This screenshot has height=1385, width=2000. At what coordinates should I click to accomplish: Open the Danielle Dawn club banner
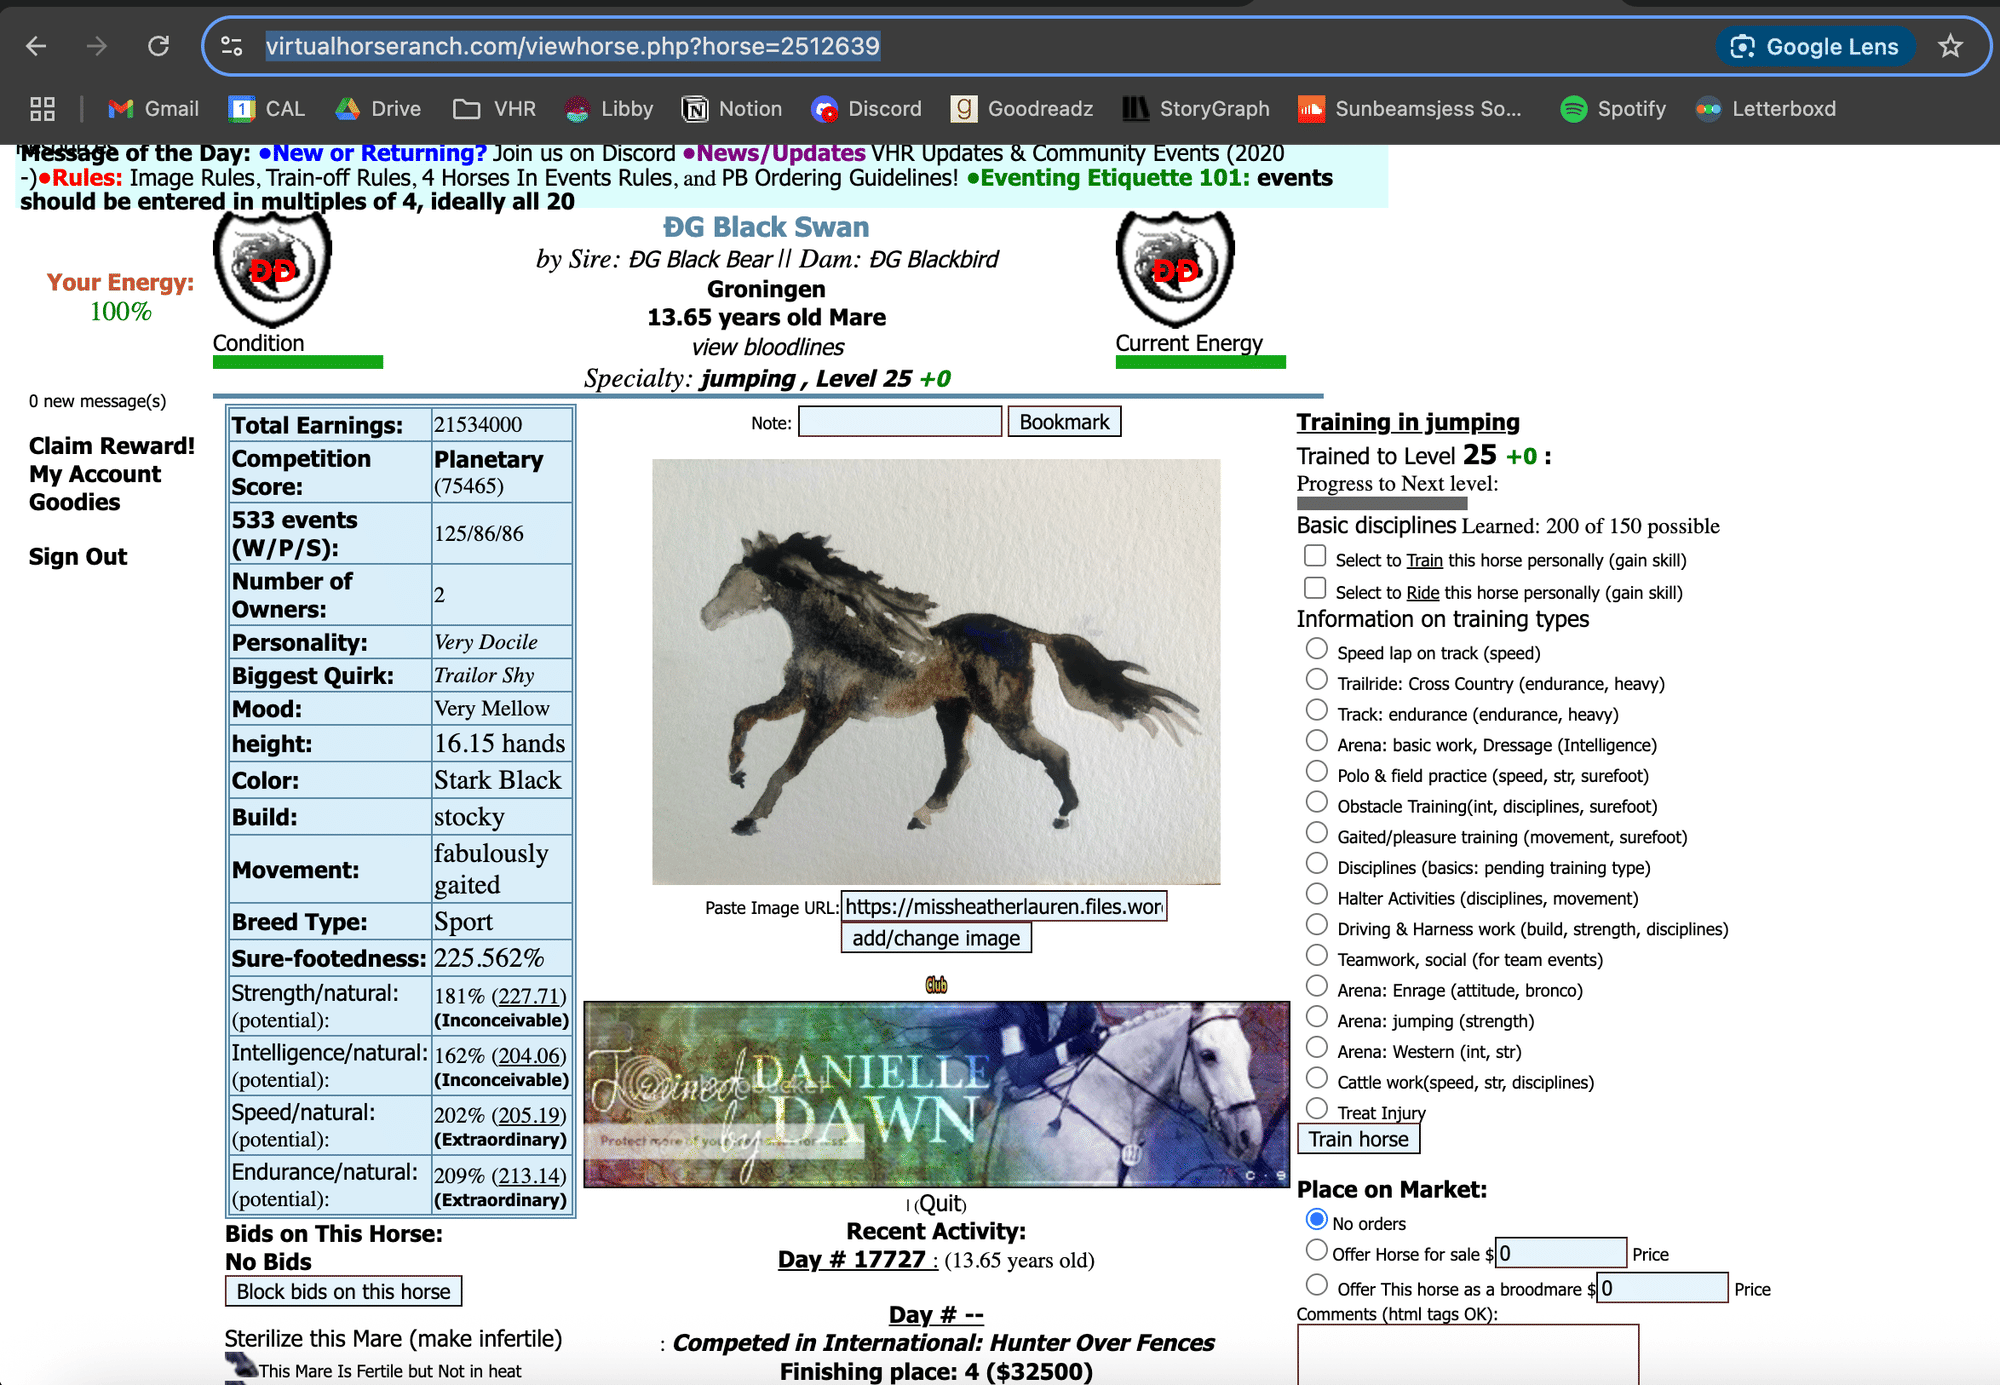936,1094
